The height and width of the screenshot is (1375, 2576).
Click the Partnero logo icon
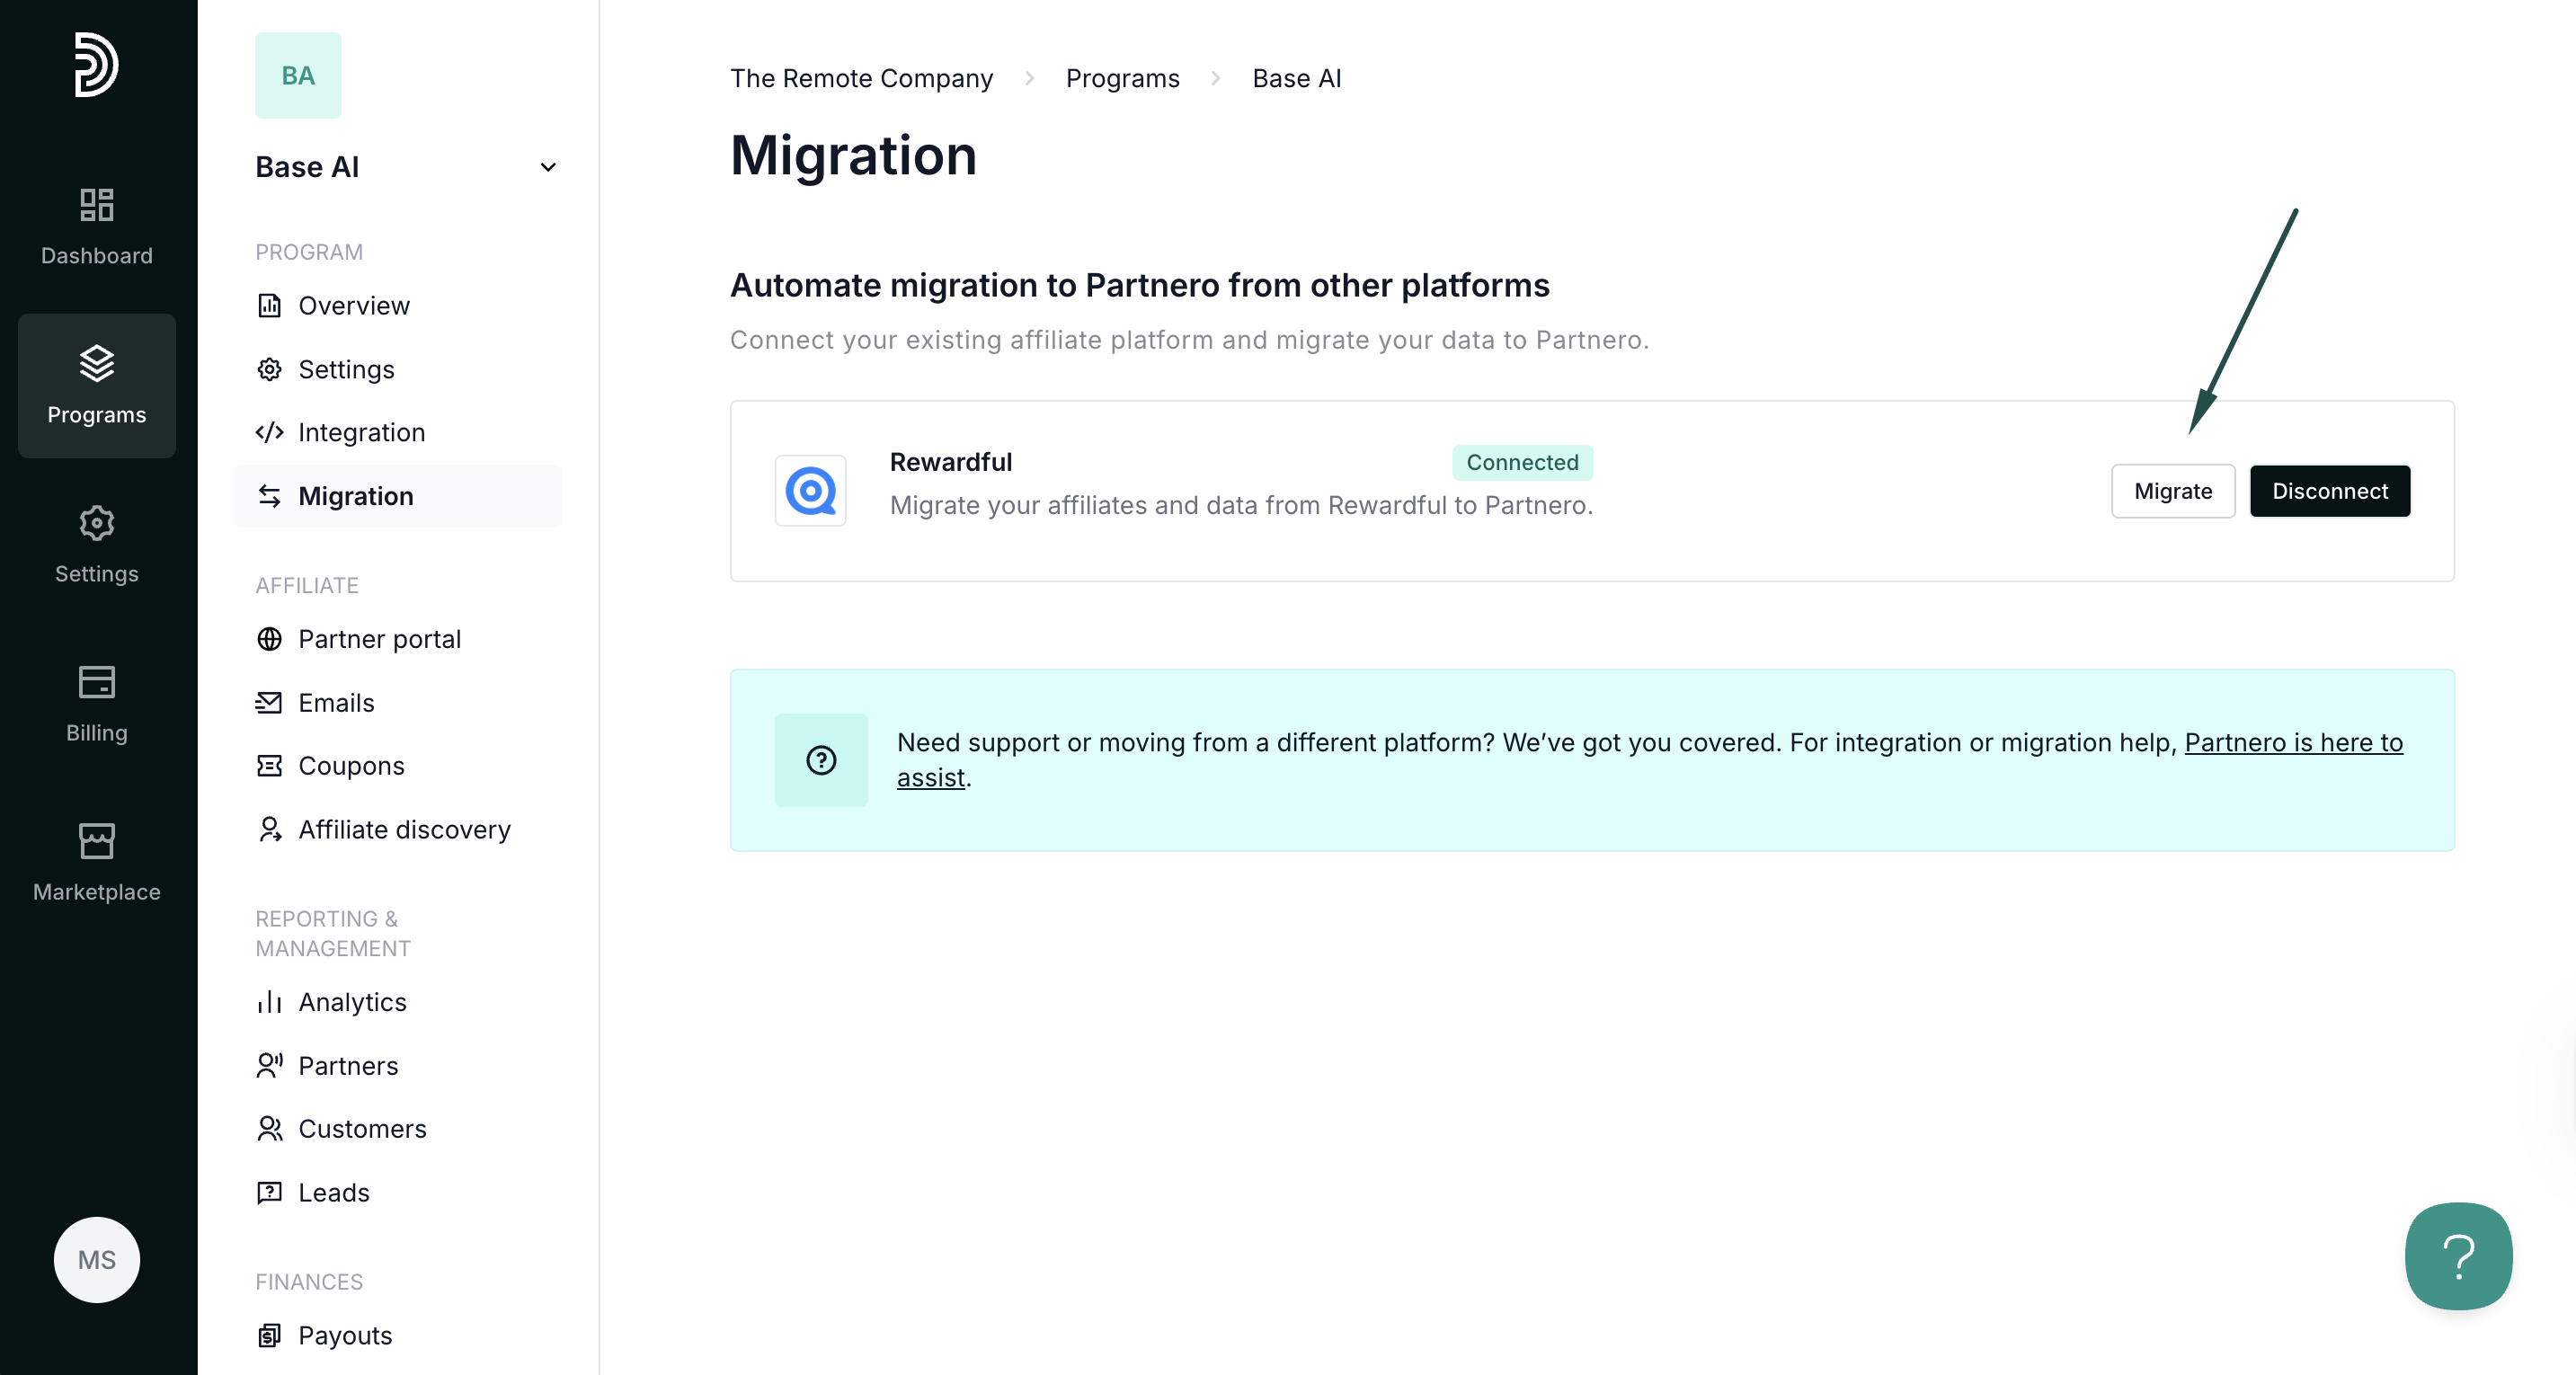pyautogui.click(x=96, y=65)
